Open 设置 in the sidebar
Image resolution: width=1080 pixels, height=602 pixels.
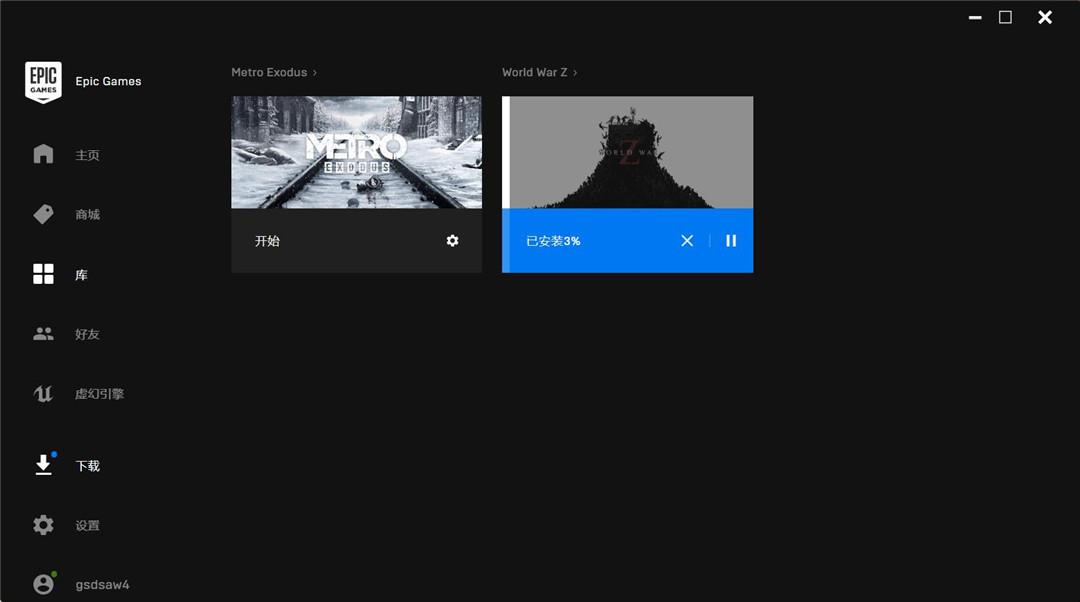click(x=87, y=526)
